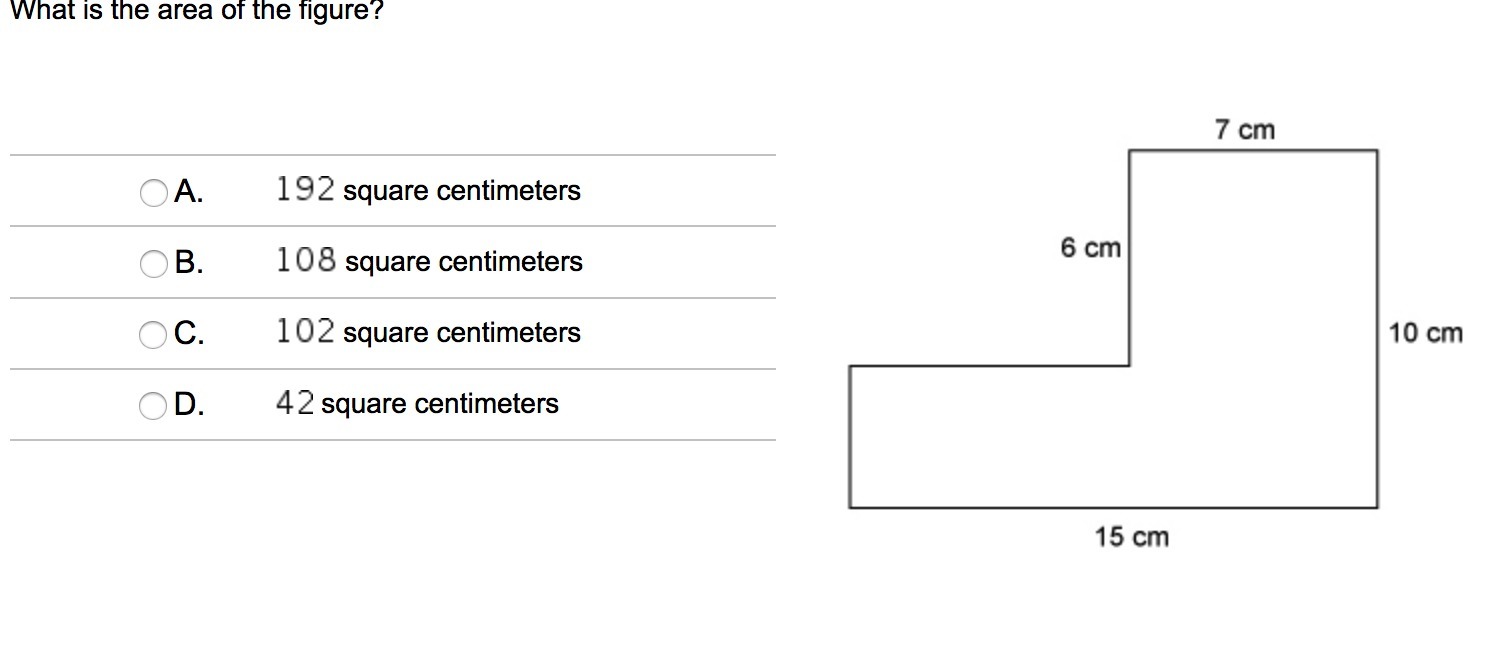
Task: Click the '102 square centimeters' answer text
Action: click(428, 332)
